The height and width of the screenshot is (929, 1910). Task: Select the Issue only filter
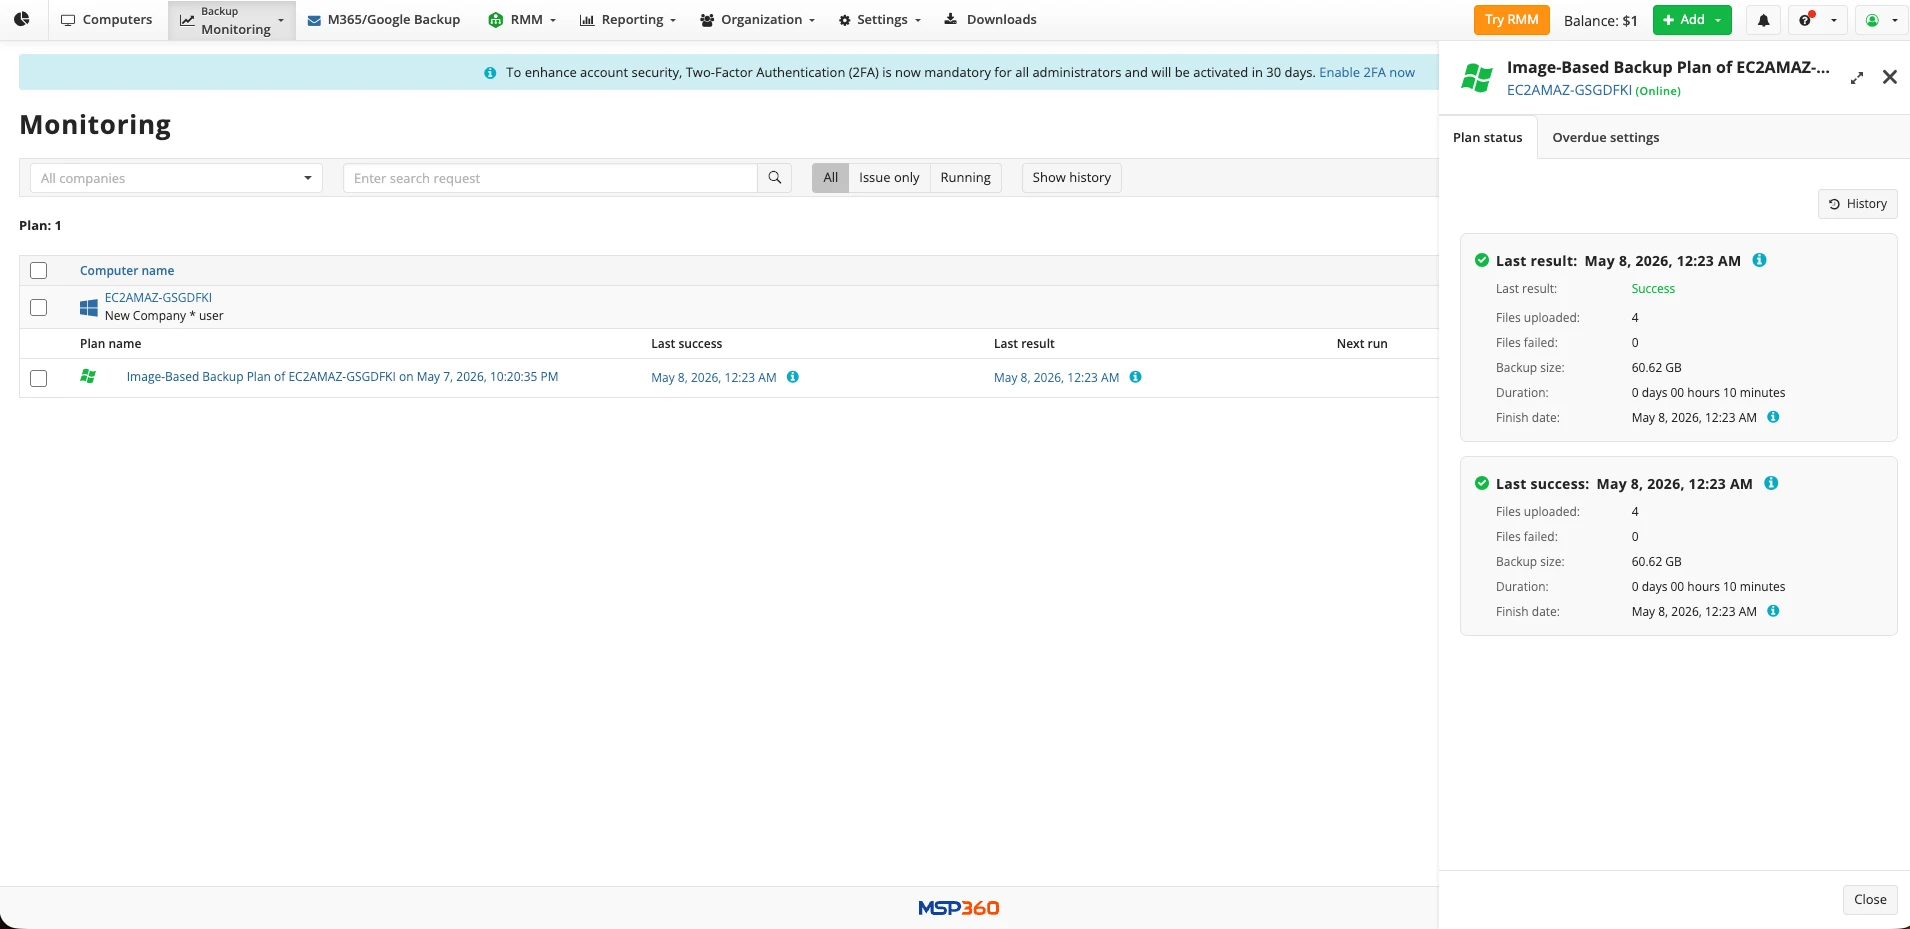[889, 178]
